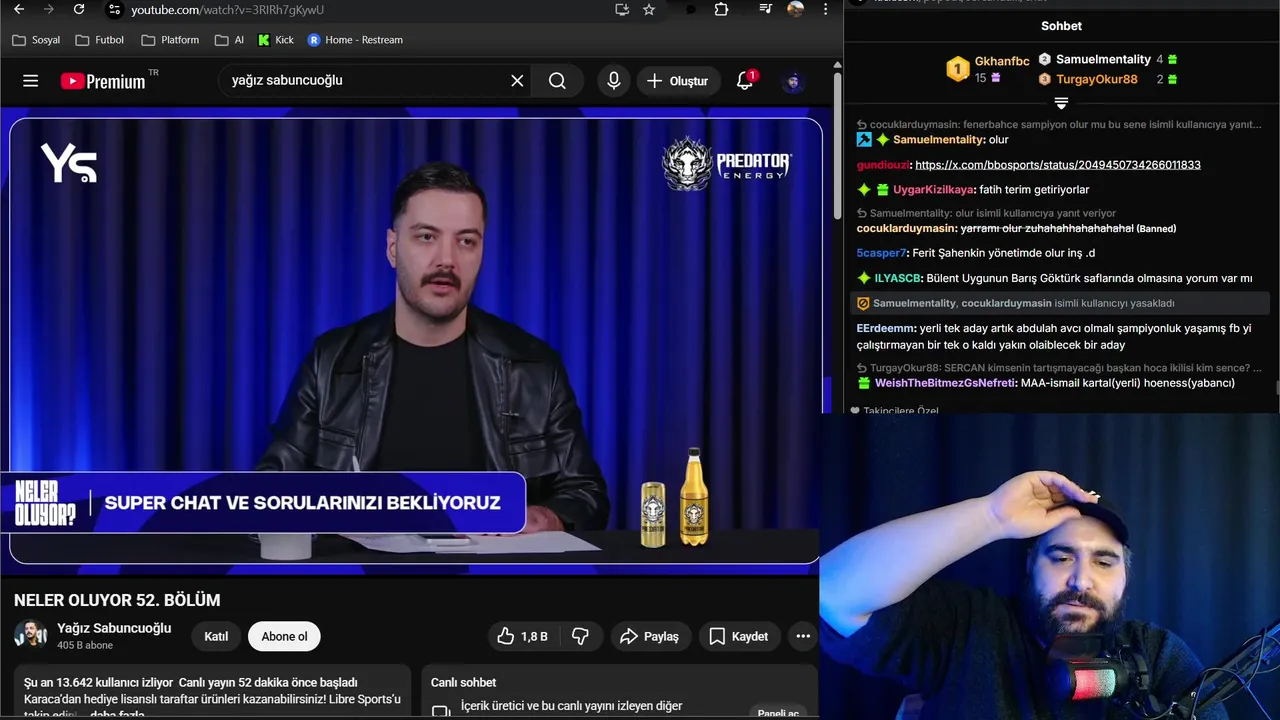
Task: Click the cocuklarduymasin banned message username
Action: pyautogui.click(x=906, y=229)
